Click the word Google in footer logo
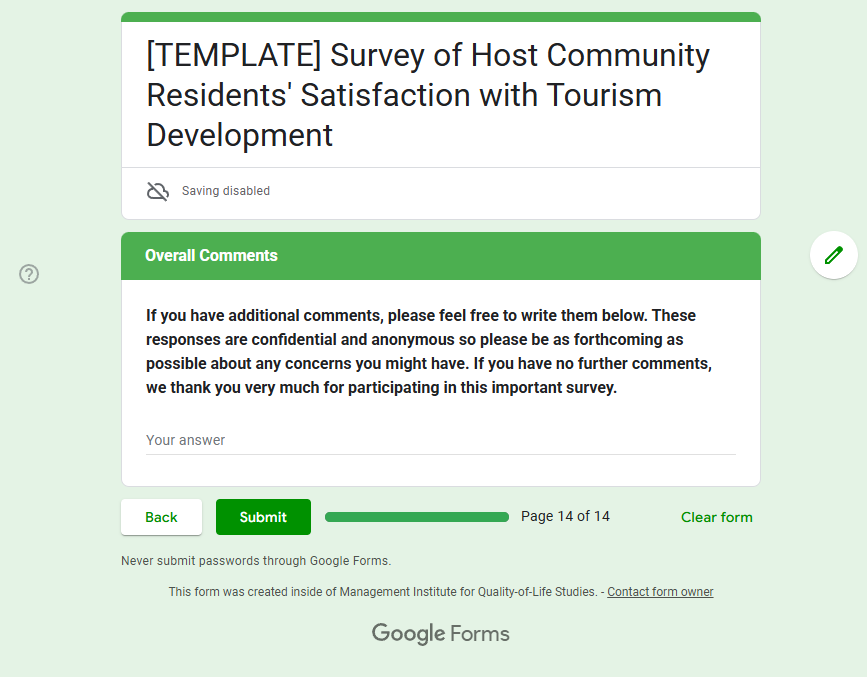The width and height of the screenshot is (867, 677). click(408, 634)
